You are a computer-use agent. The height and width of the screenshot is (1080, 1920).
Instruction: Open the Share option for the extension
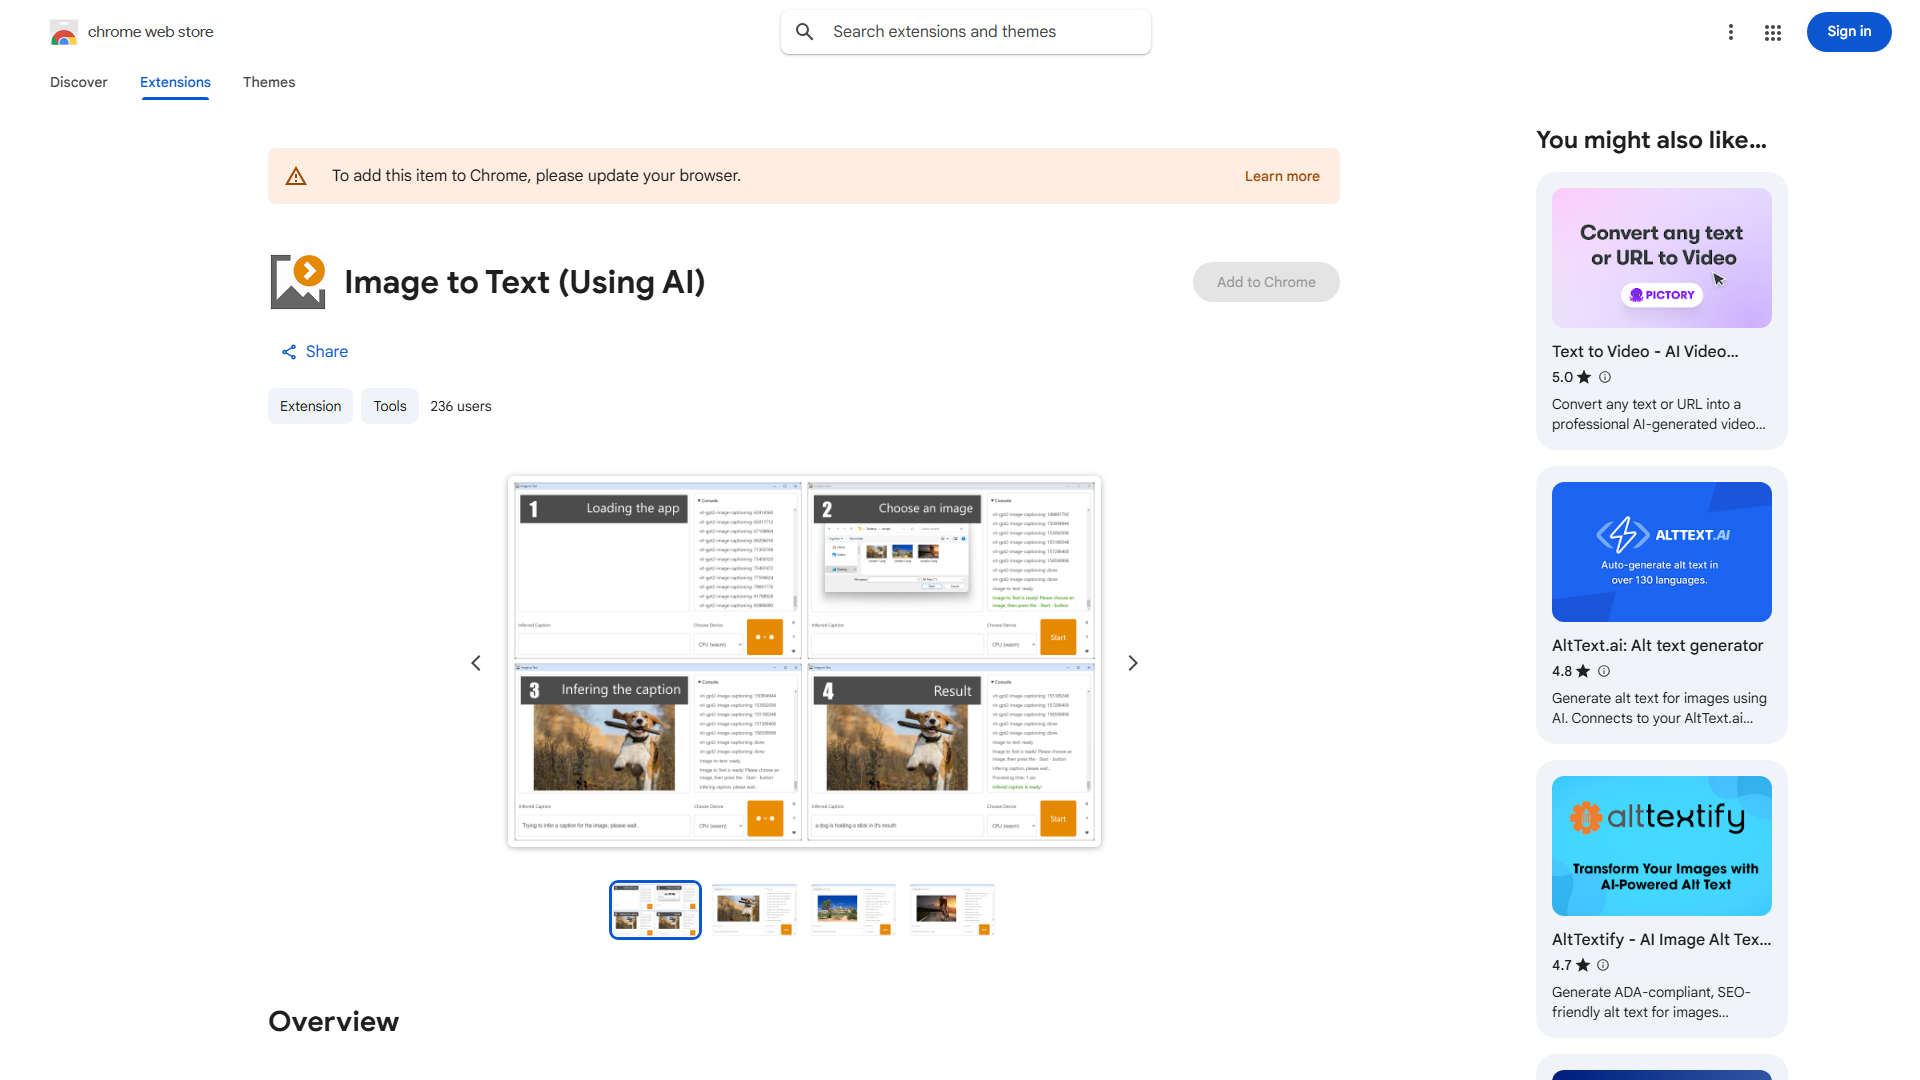(314, 351)
